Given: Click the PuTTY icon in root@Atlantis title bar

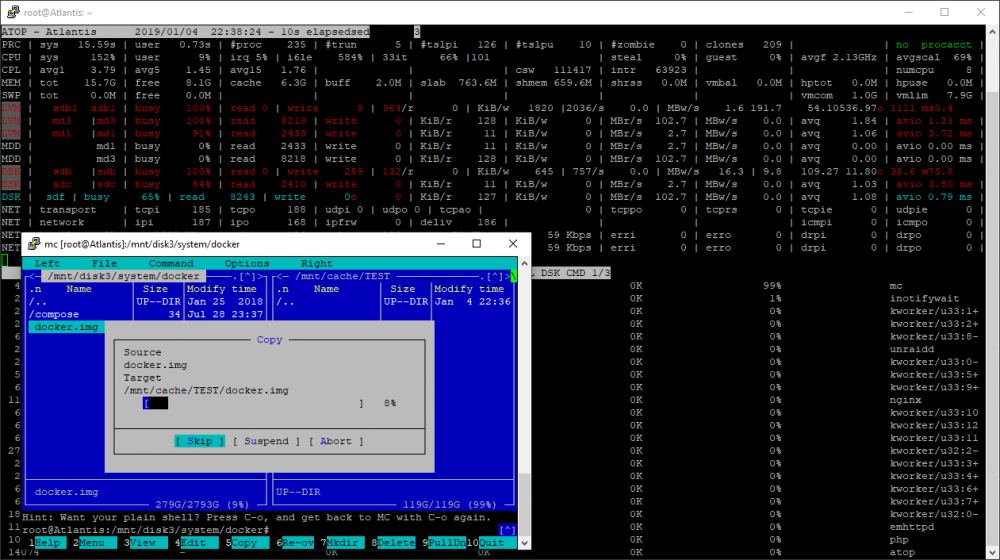Looking at the screenshot, I should pos(13,12).
